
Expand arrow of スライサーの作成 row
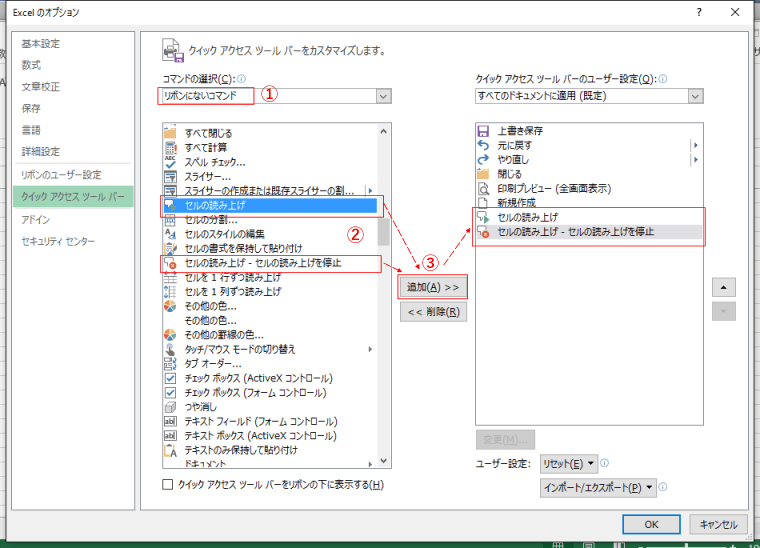tap(370, 191)
